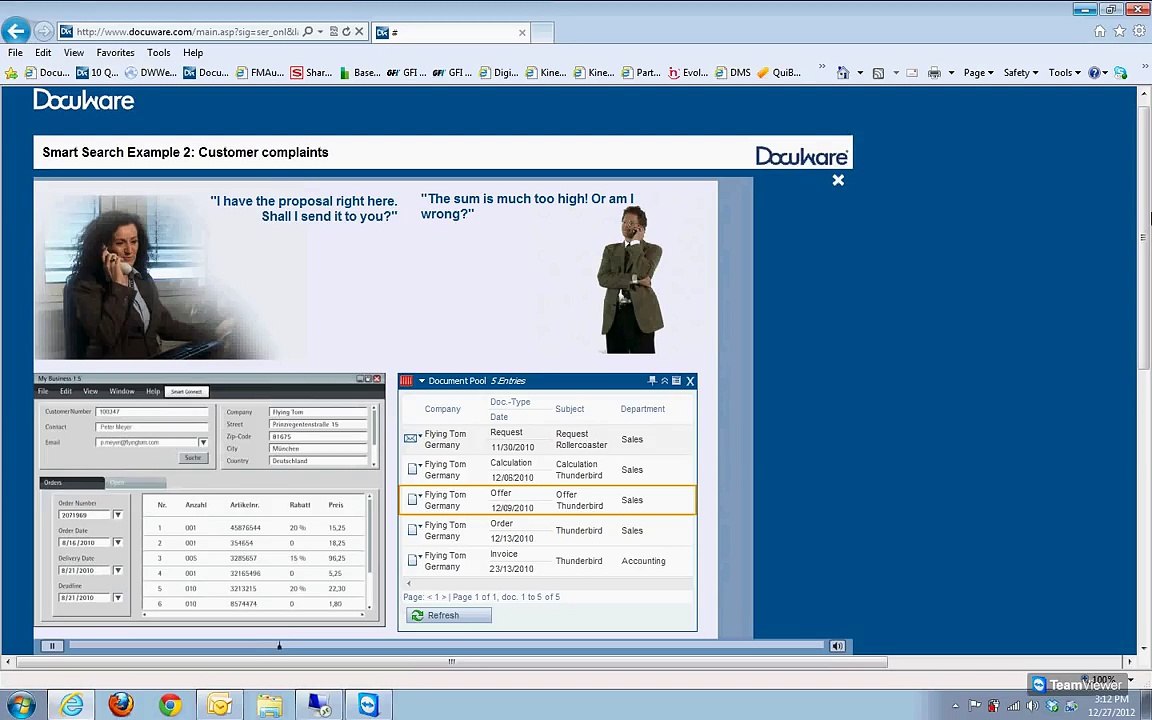Open the QuiB... favorites bar link
The image size is (1152, 720).
[779, 73]
